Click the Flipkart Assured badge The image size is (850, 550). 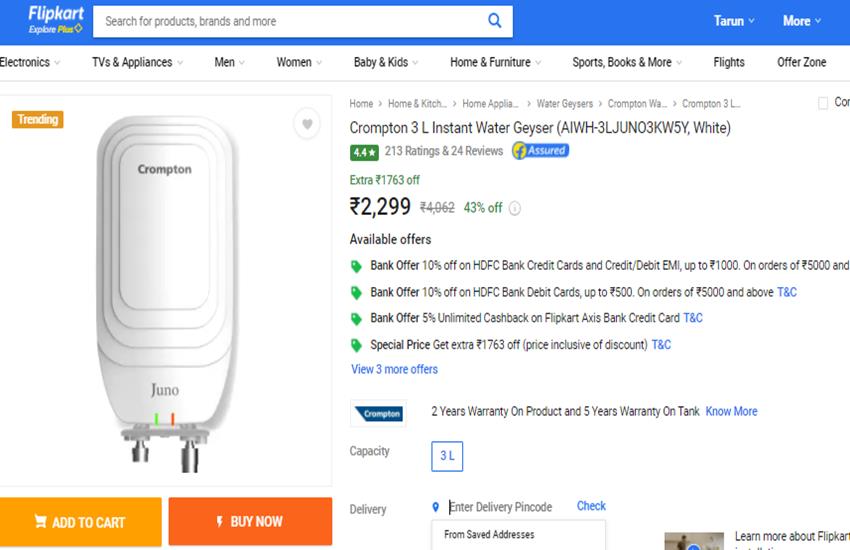(540, 151)
